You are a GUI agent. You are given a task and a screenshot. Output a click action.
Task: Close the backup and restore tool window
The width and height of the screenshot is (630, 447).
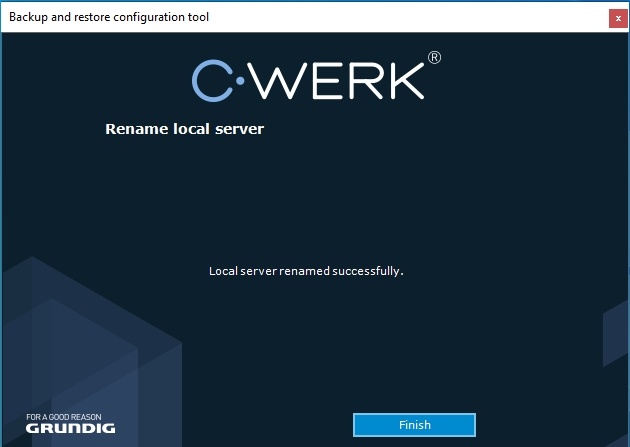tap(618, 17)
